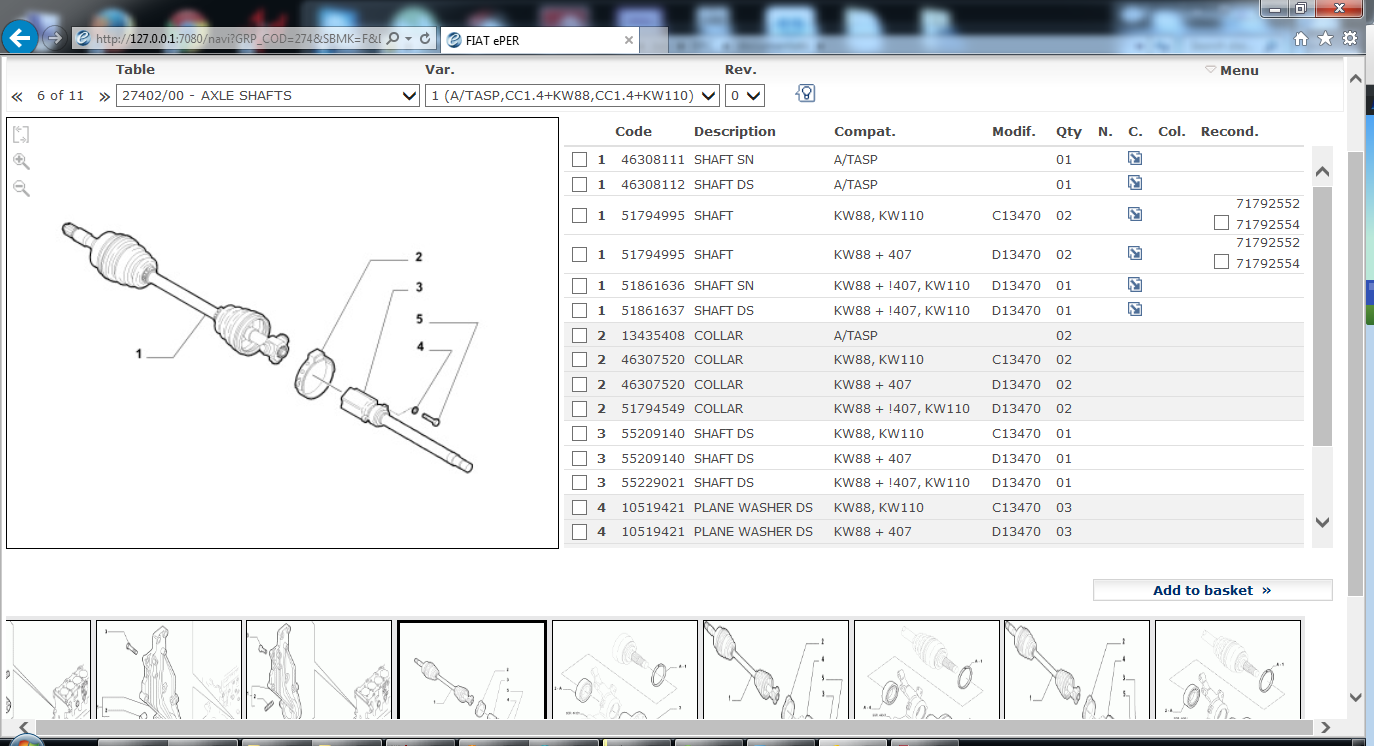Open the Rev. revision dropdown
The image size is (1374, 746).
coord(745,96)
